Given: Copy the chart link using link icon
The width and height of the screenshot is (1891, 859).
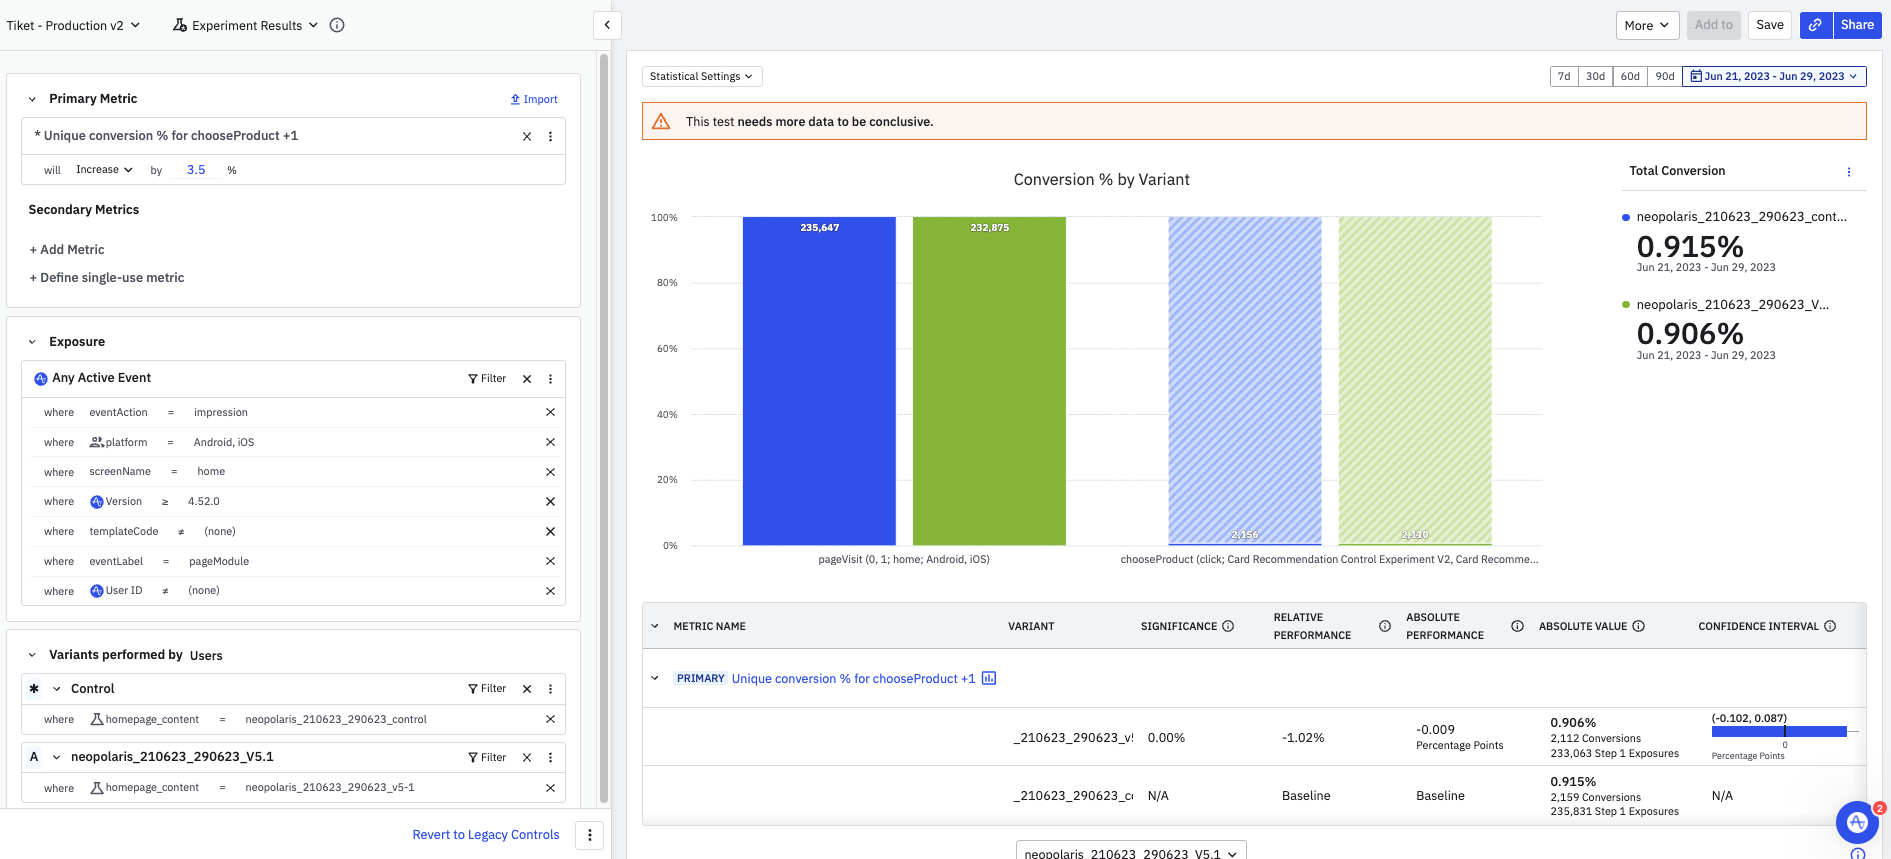Looking at the screenshot, I should 1815,25.
